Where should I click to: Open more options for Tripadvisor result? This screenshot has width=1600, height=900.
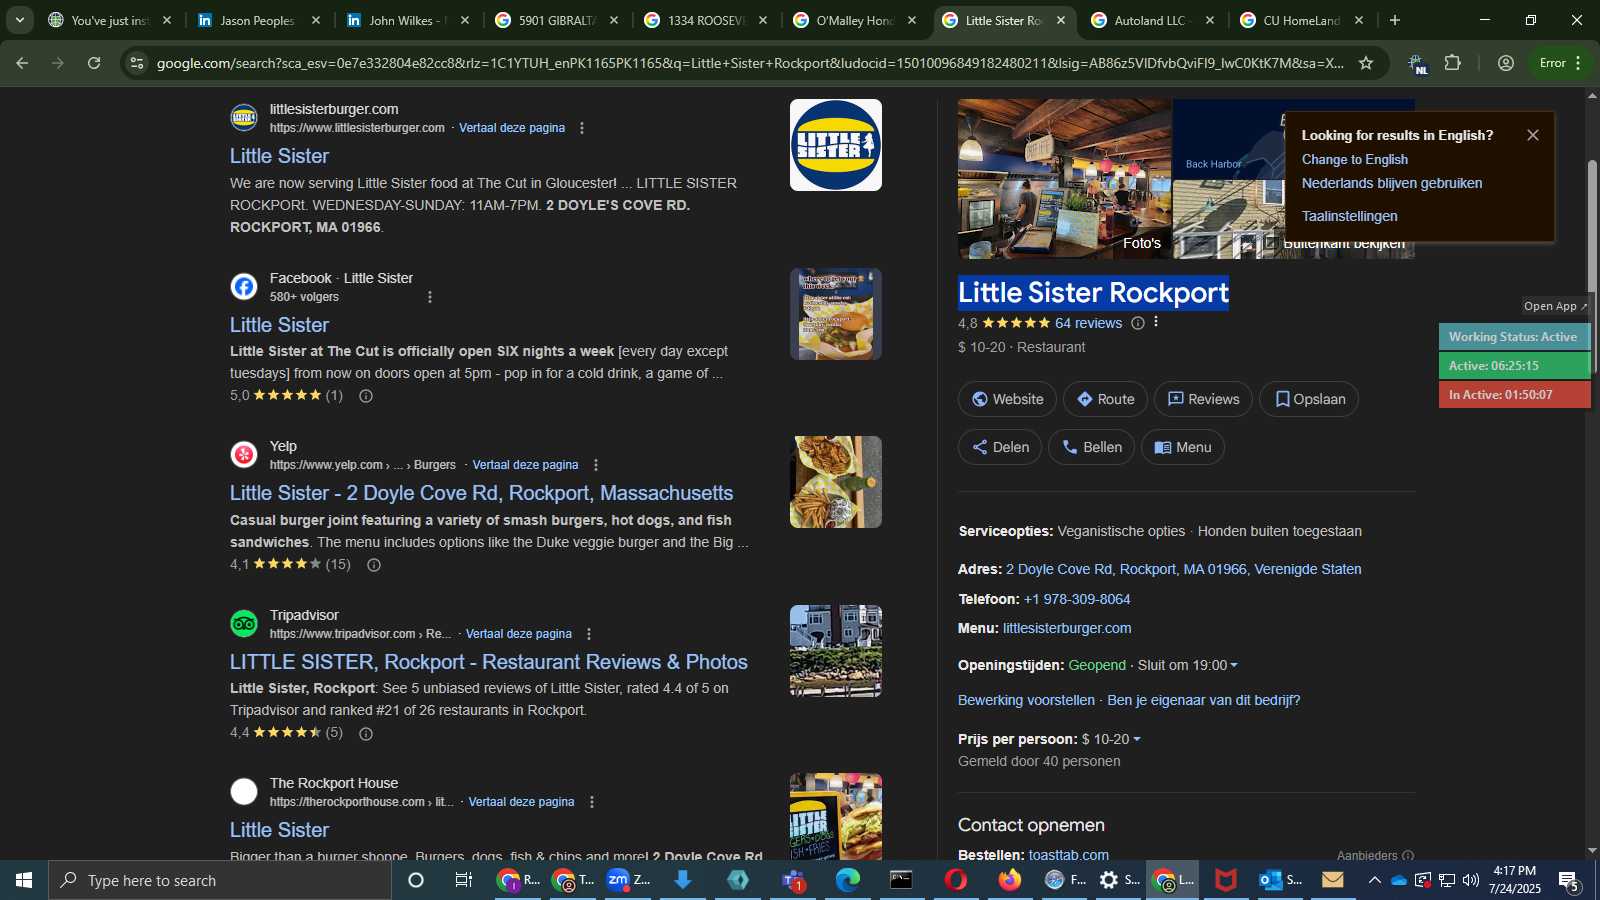pyautogui.click(x=589, y=634)
